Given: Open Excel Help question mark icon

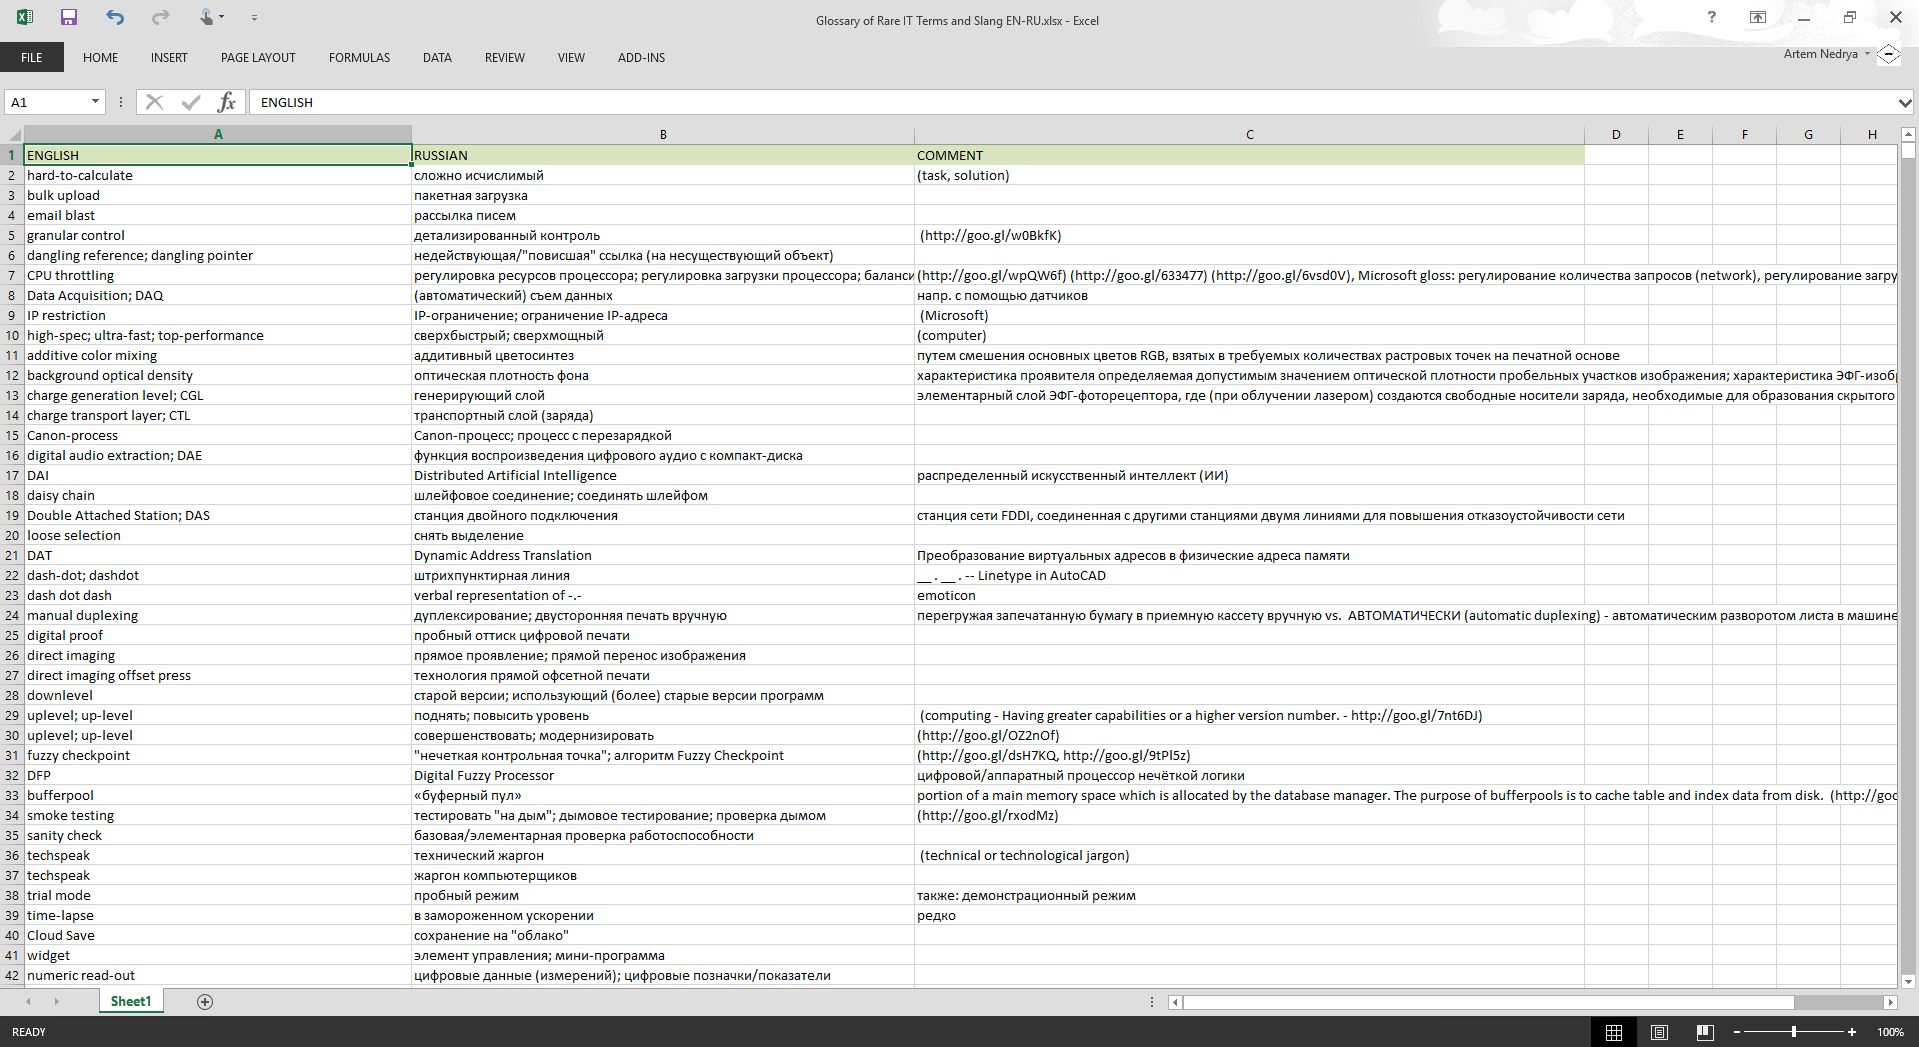Looking at the screenshot, I should (1712, 17).
